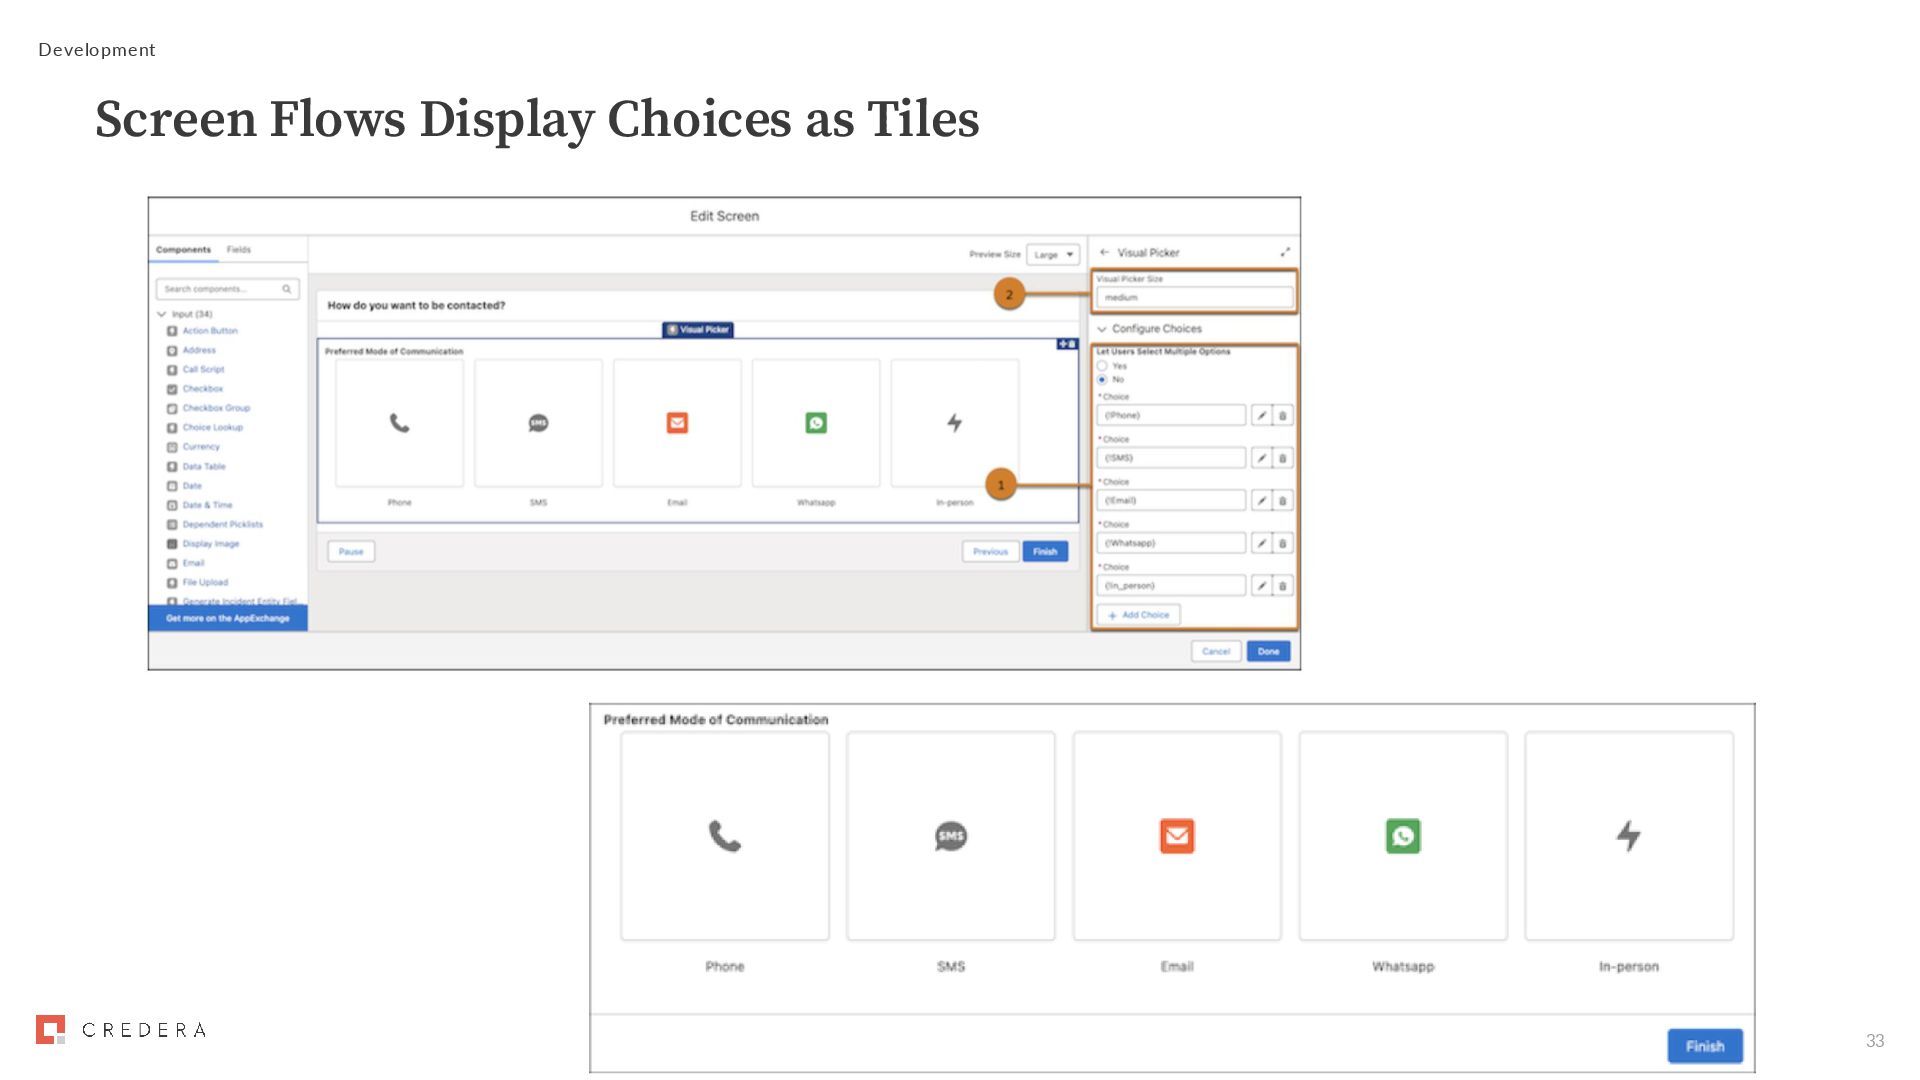
Task: Collapse the Configure Choices section
Action: pos(1102,329)
